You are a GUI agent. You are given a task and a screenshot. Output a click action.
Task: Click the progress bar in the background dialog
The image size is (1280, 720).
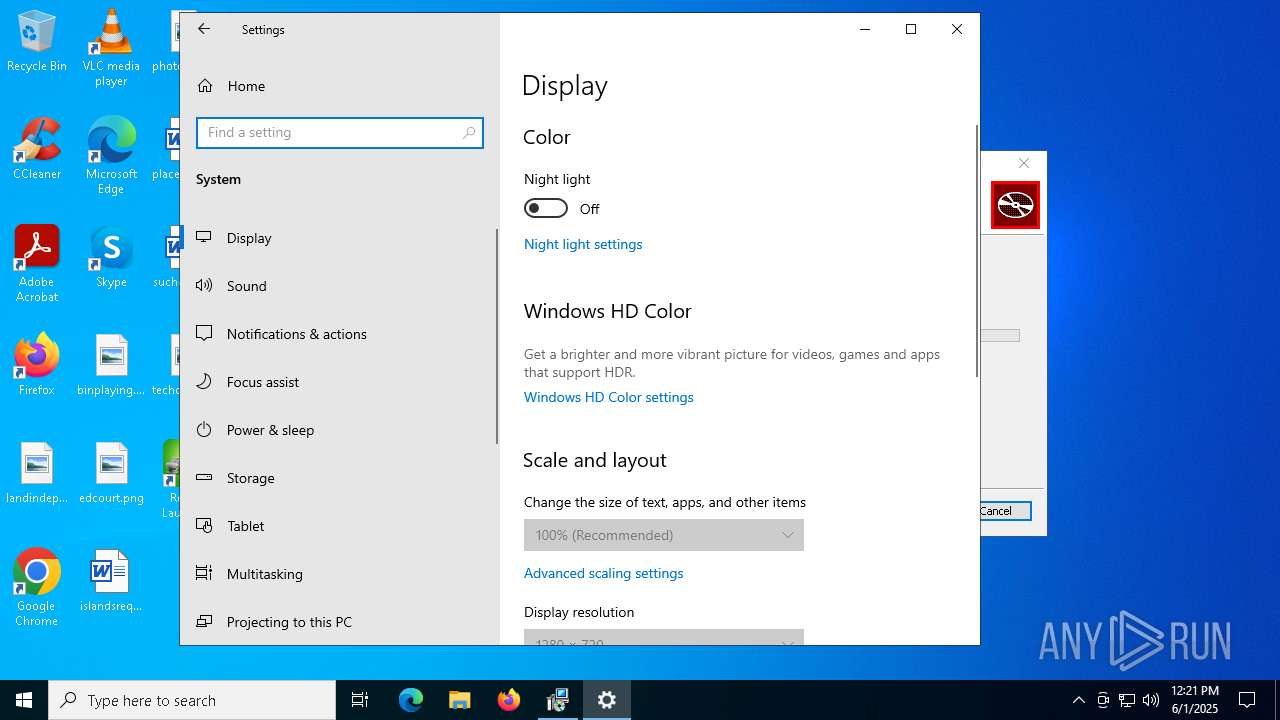pyautogui.click(x=1000, y=336)
